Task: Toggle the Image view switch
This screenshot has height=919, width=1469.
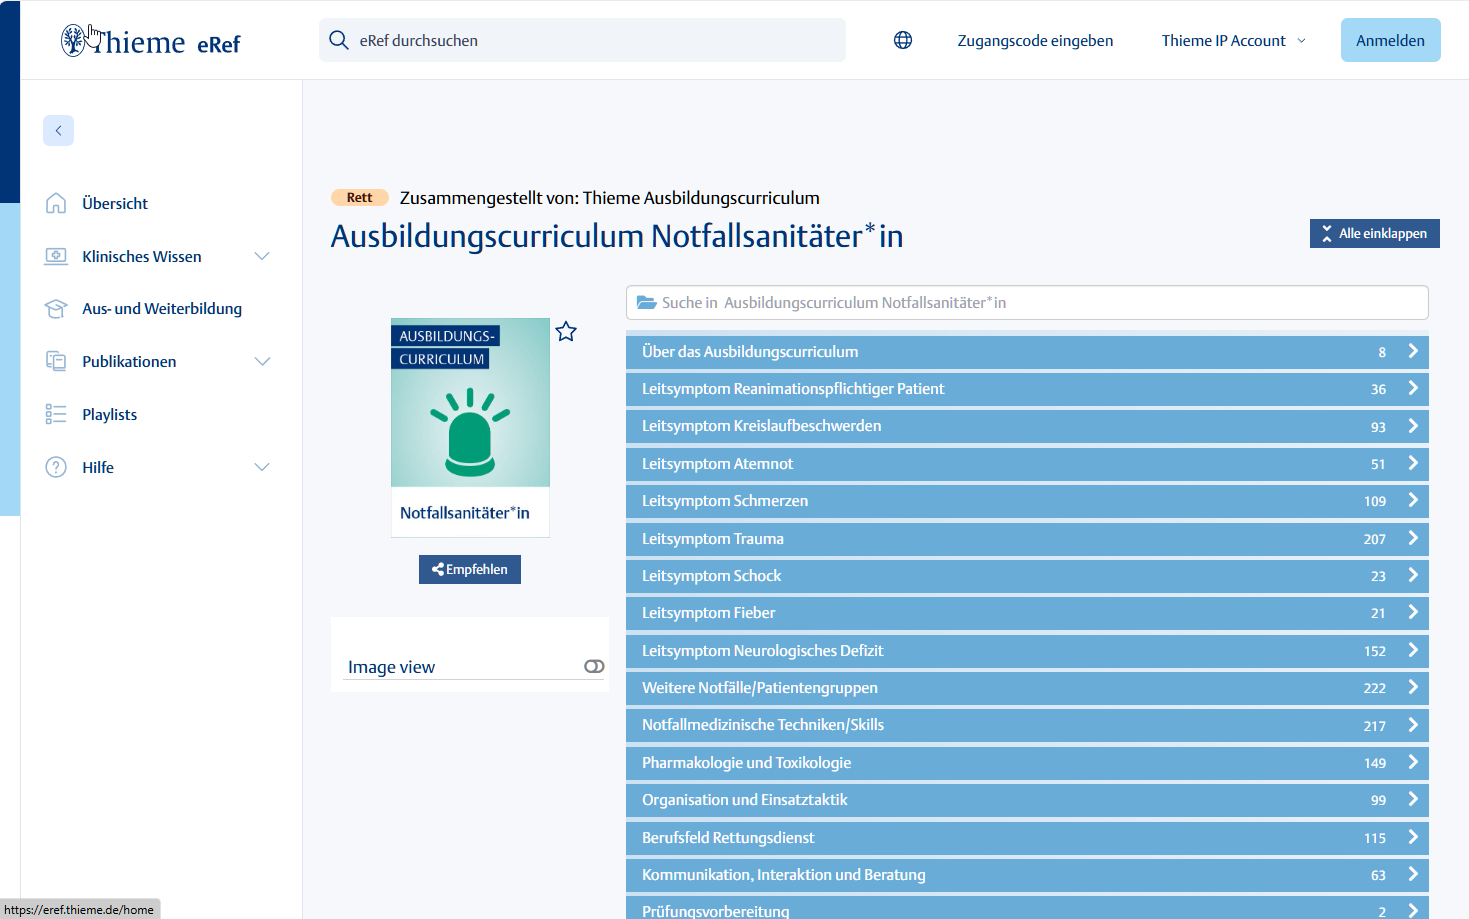Action: pyautogui.click(x=594, y=666)
